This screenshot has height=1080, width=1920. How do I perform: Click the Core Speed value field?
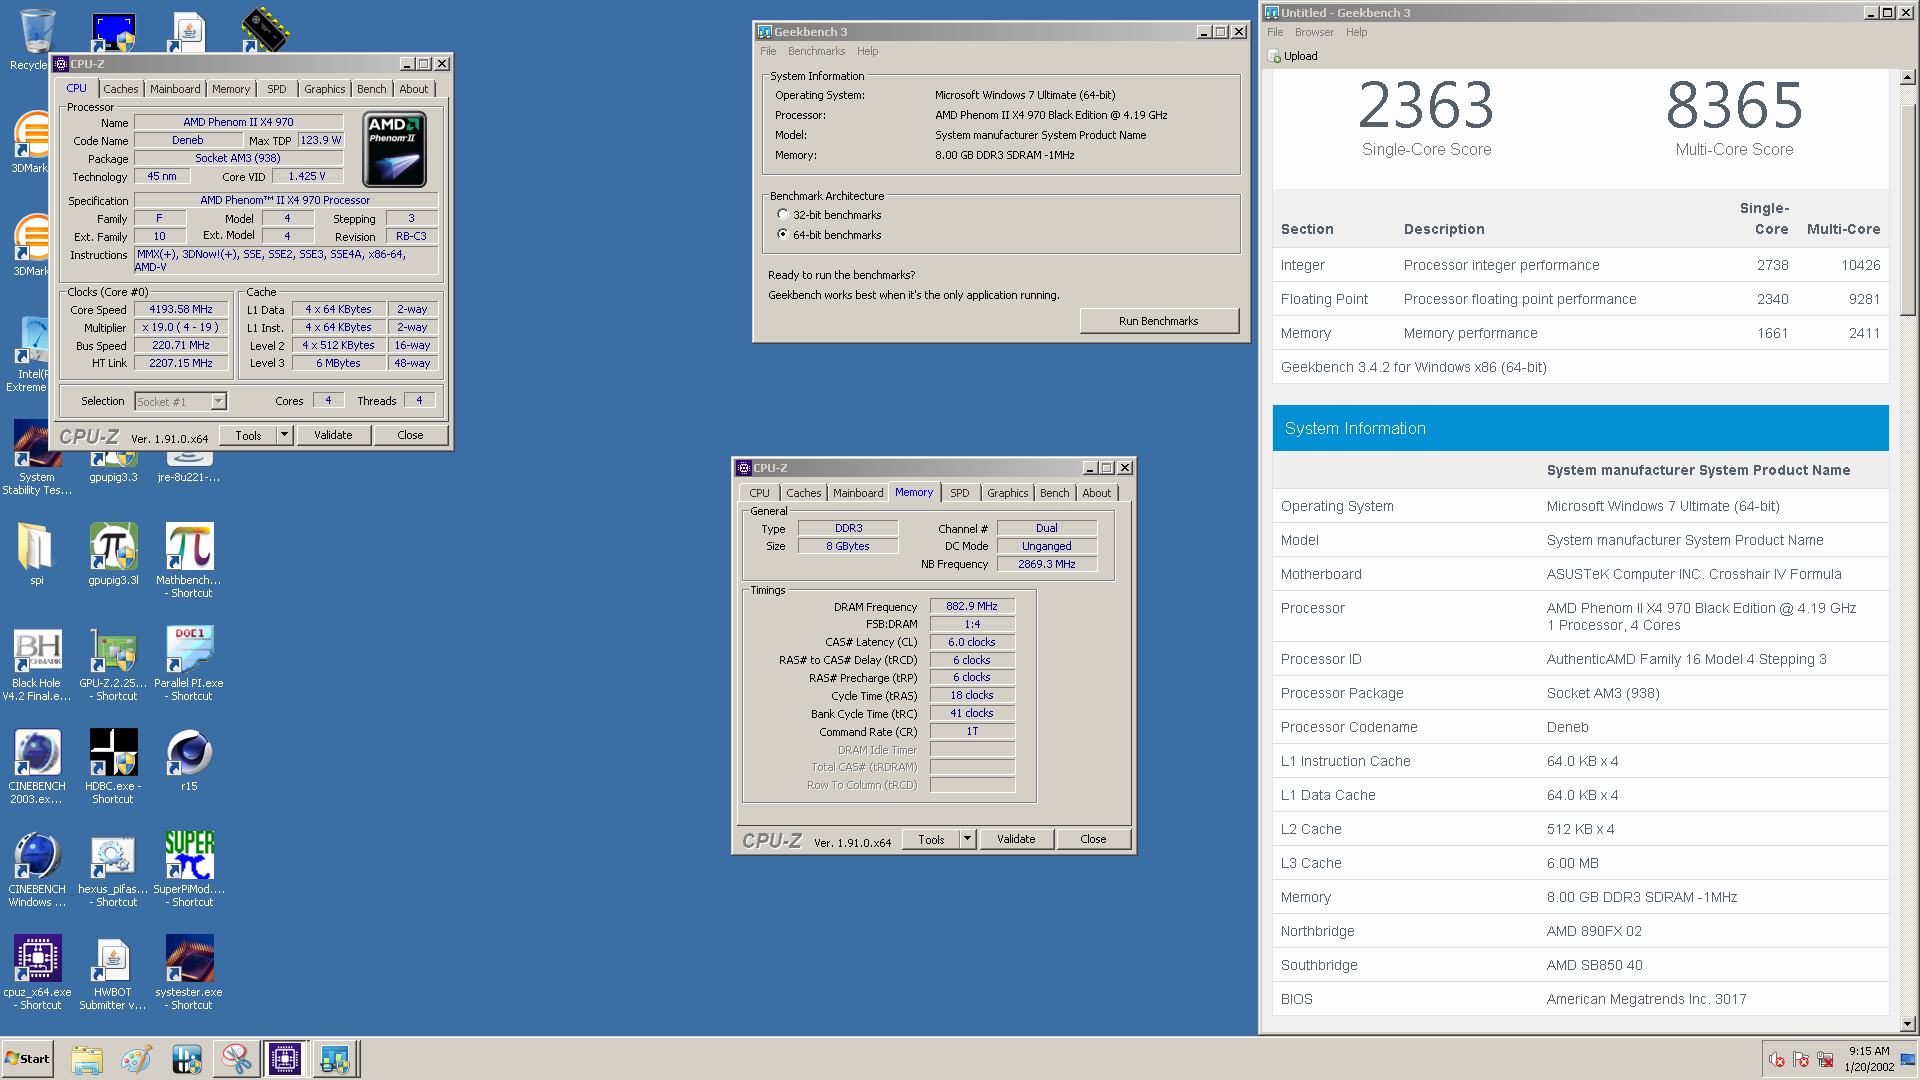181,310
